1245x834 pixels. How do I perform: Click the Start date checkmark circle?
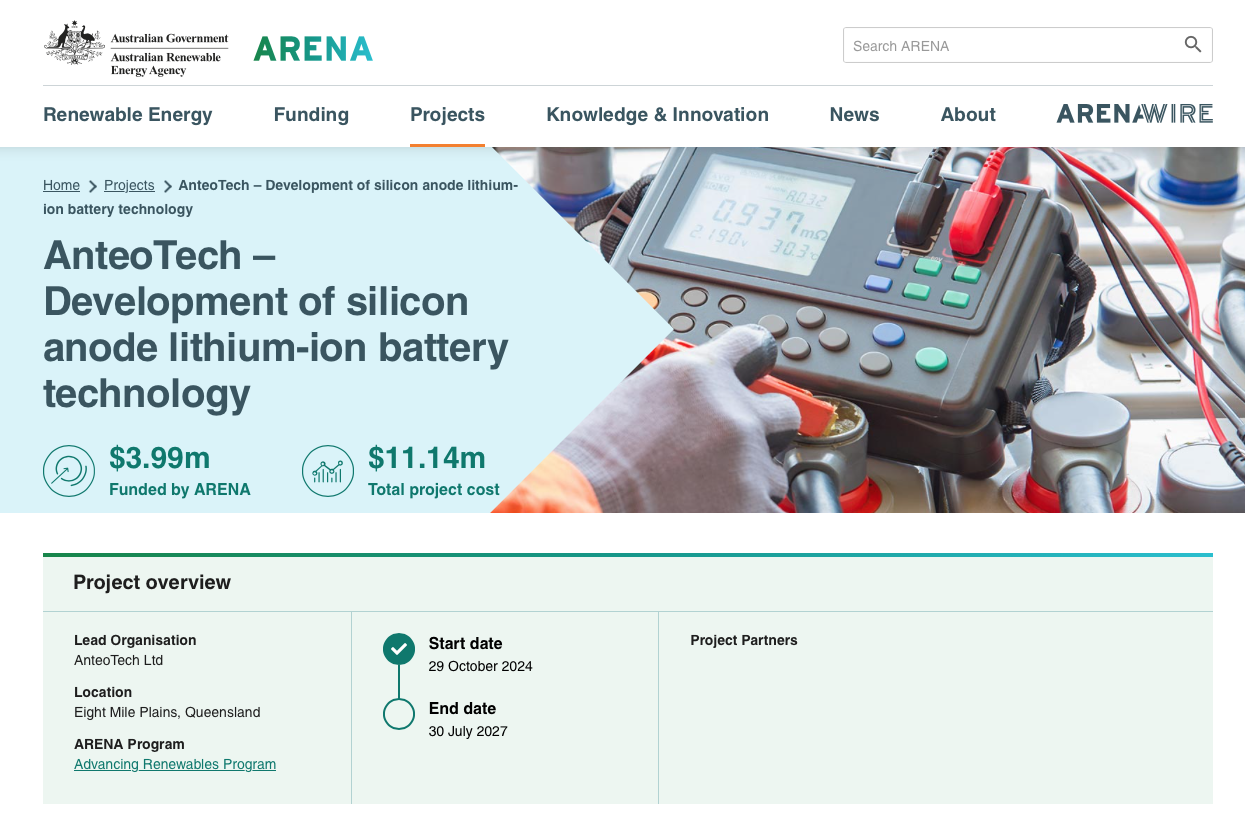click(x=399, y=649)
